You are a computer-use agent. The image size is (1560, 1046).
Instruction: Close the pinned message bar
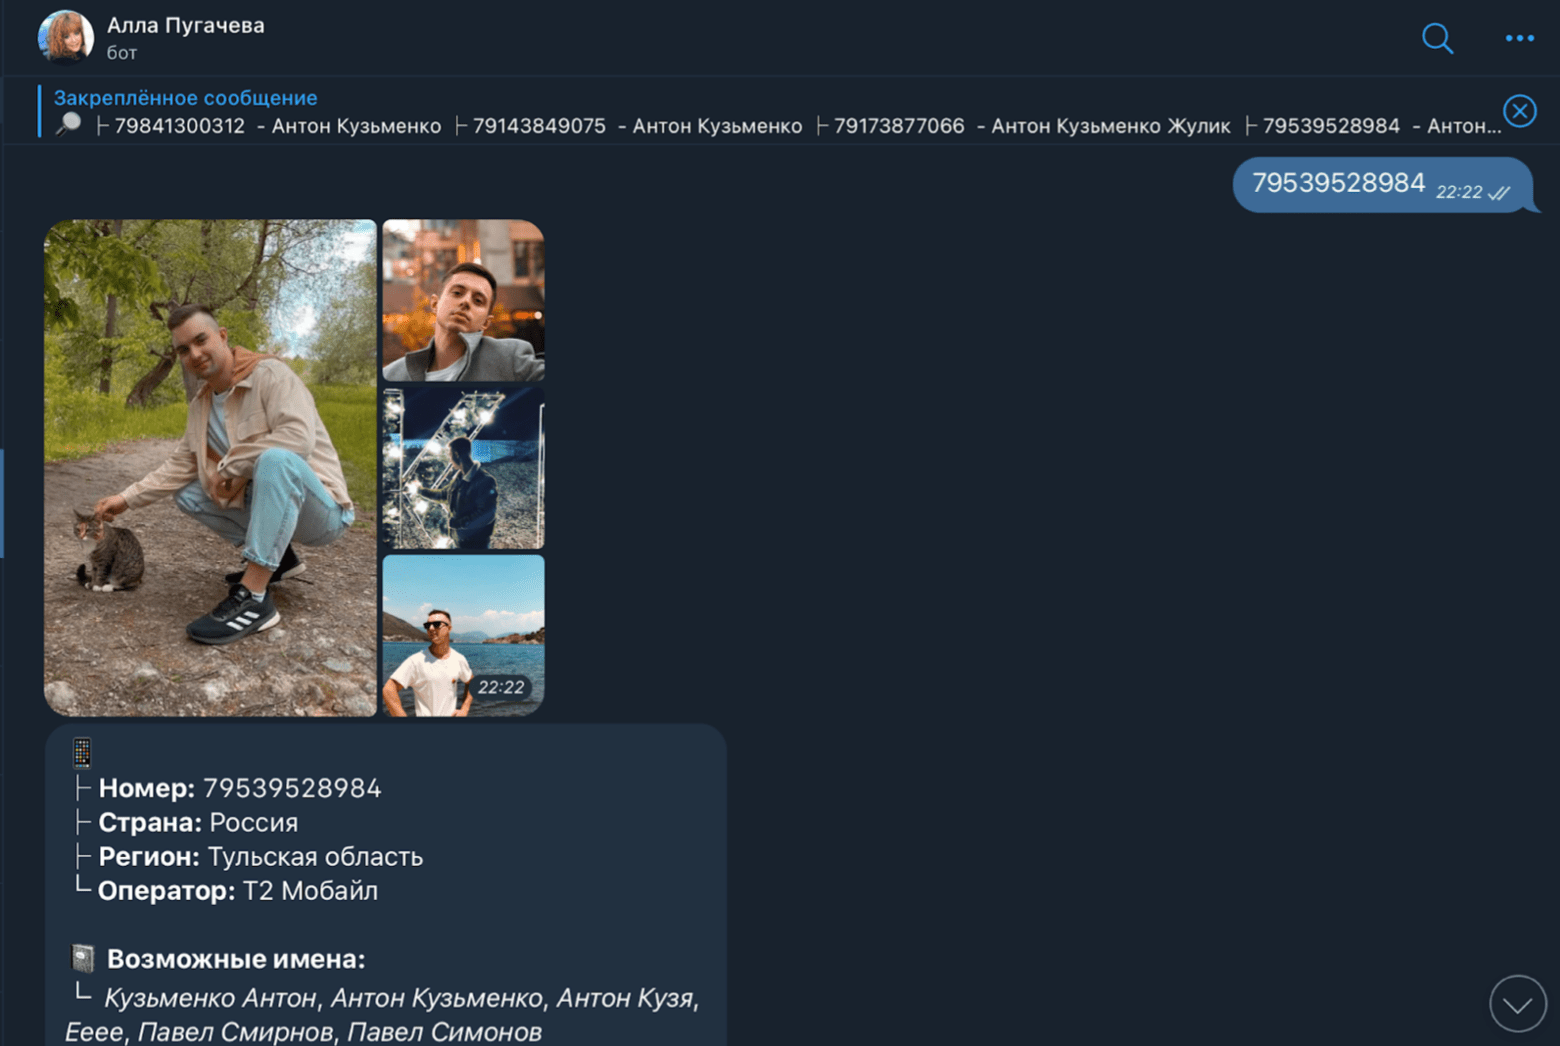coord(1519,111)
